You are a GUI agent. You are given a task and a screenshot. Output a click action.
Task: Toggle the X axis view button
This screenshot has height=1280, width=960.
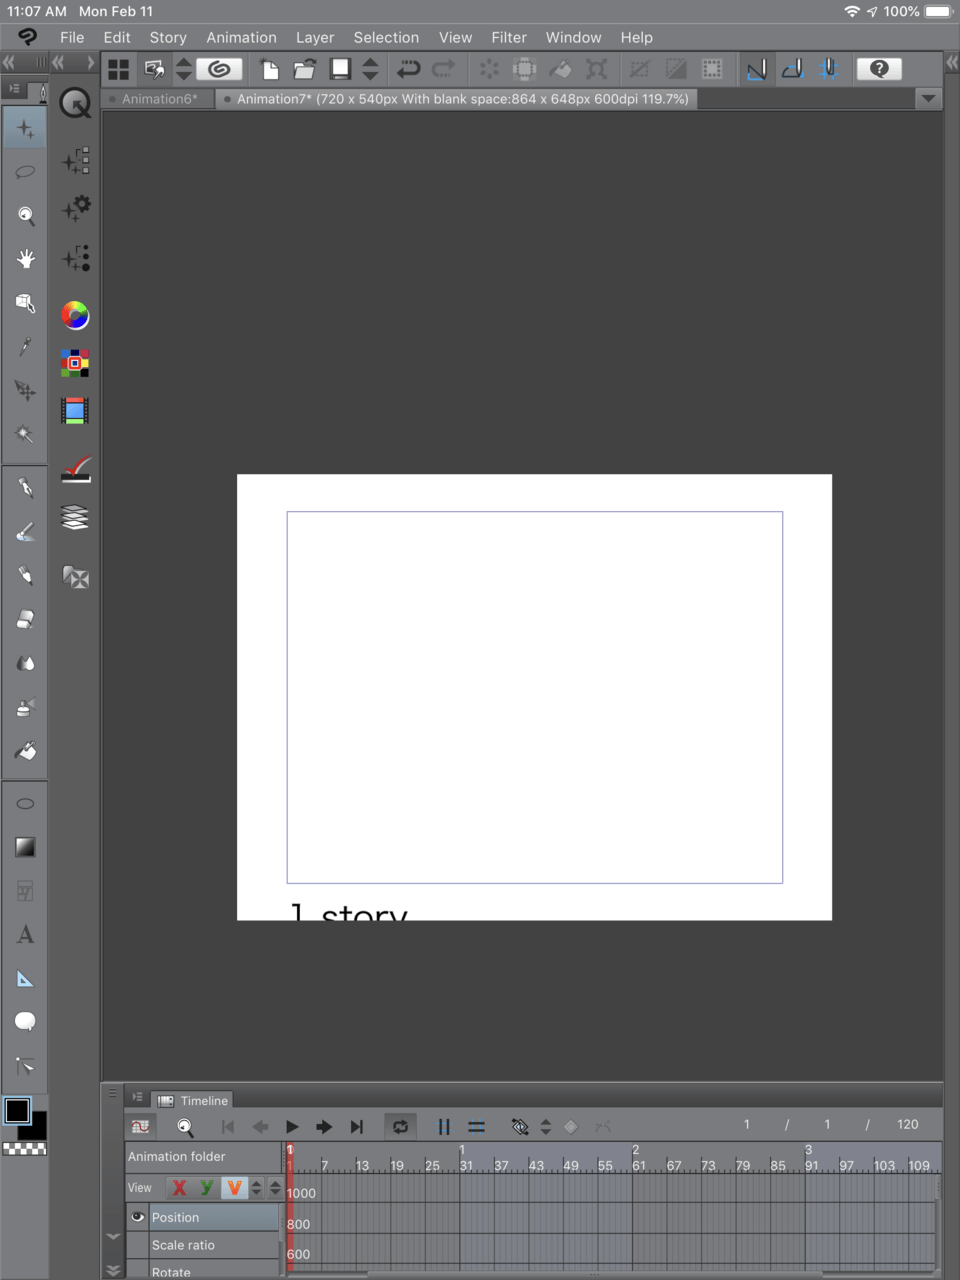179,1188
